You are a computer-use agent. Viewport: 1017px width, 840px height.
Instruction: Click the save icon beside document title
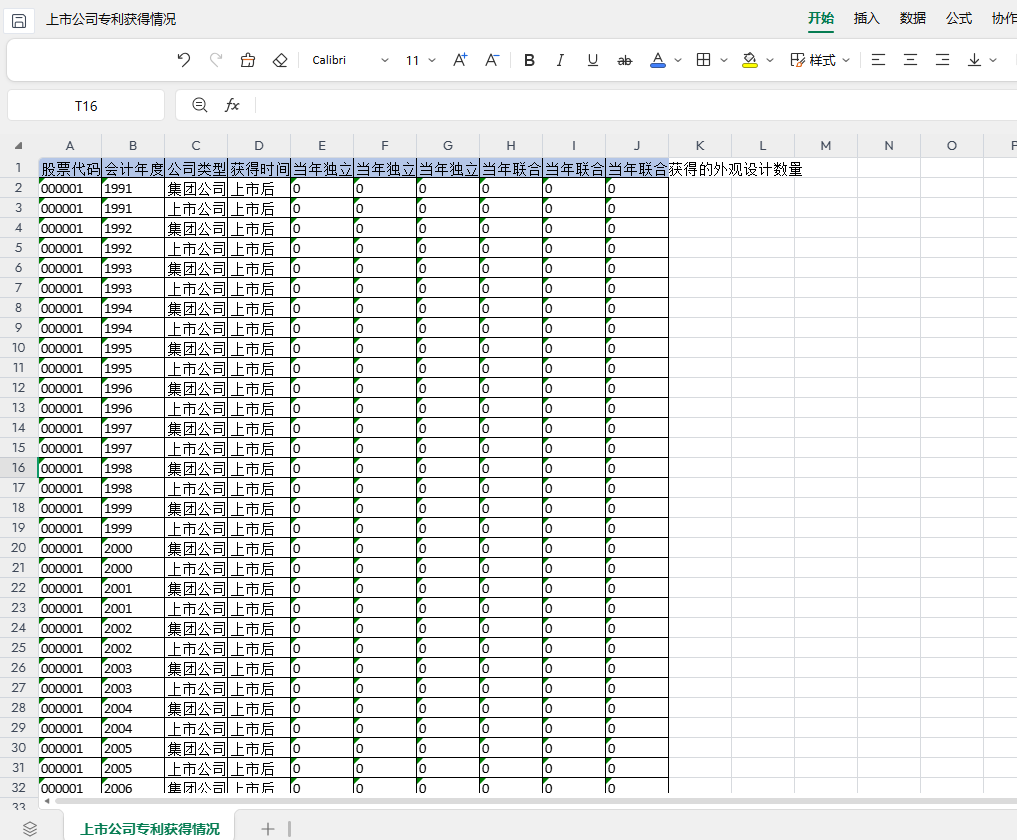[x=19, y=20]
